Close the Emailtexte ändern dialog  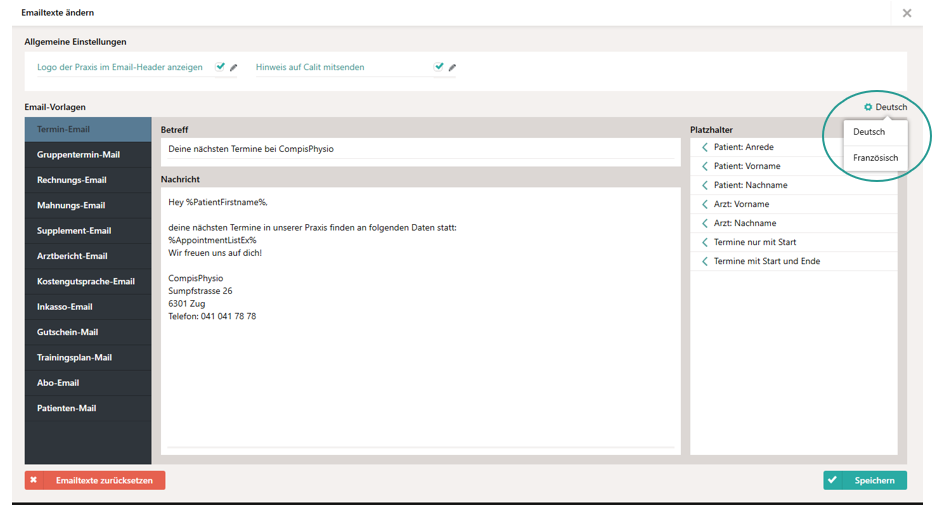(x=906, y=13)
